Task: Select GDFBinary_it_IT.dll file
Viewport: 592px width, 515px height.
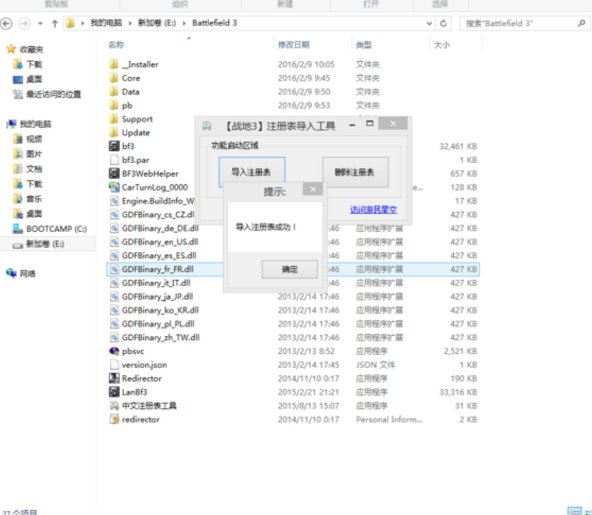Action: 156,283
